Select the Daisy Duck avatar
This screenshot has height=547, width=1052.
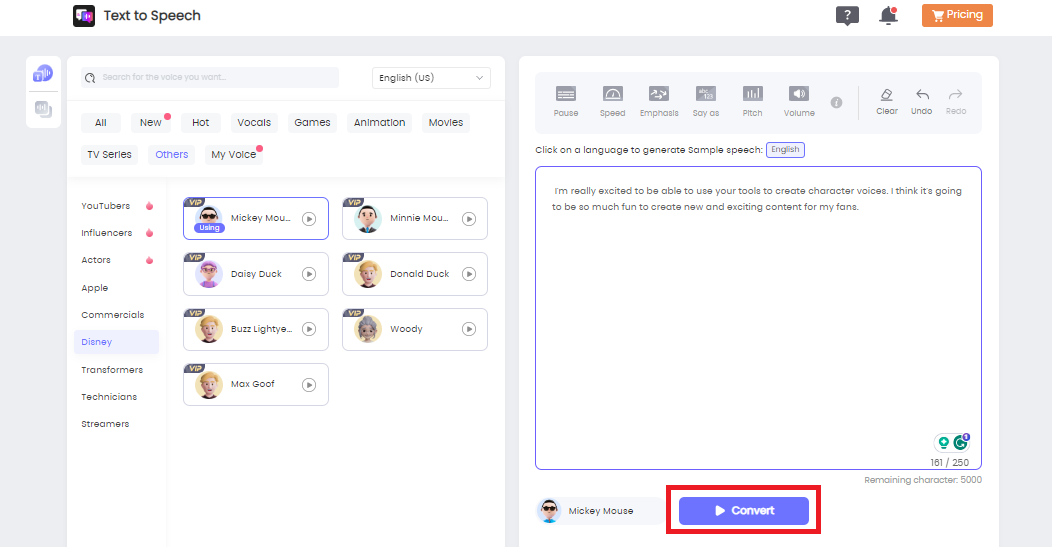pyautogui.click(x=209, y=274)
